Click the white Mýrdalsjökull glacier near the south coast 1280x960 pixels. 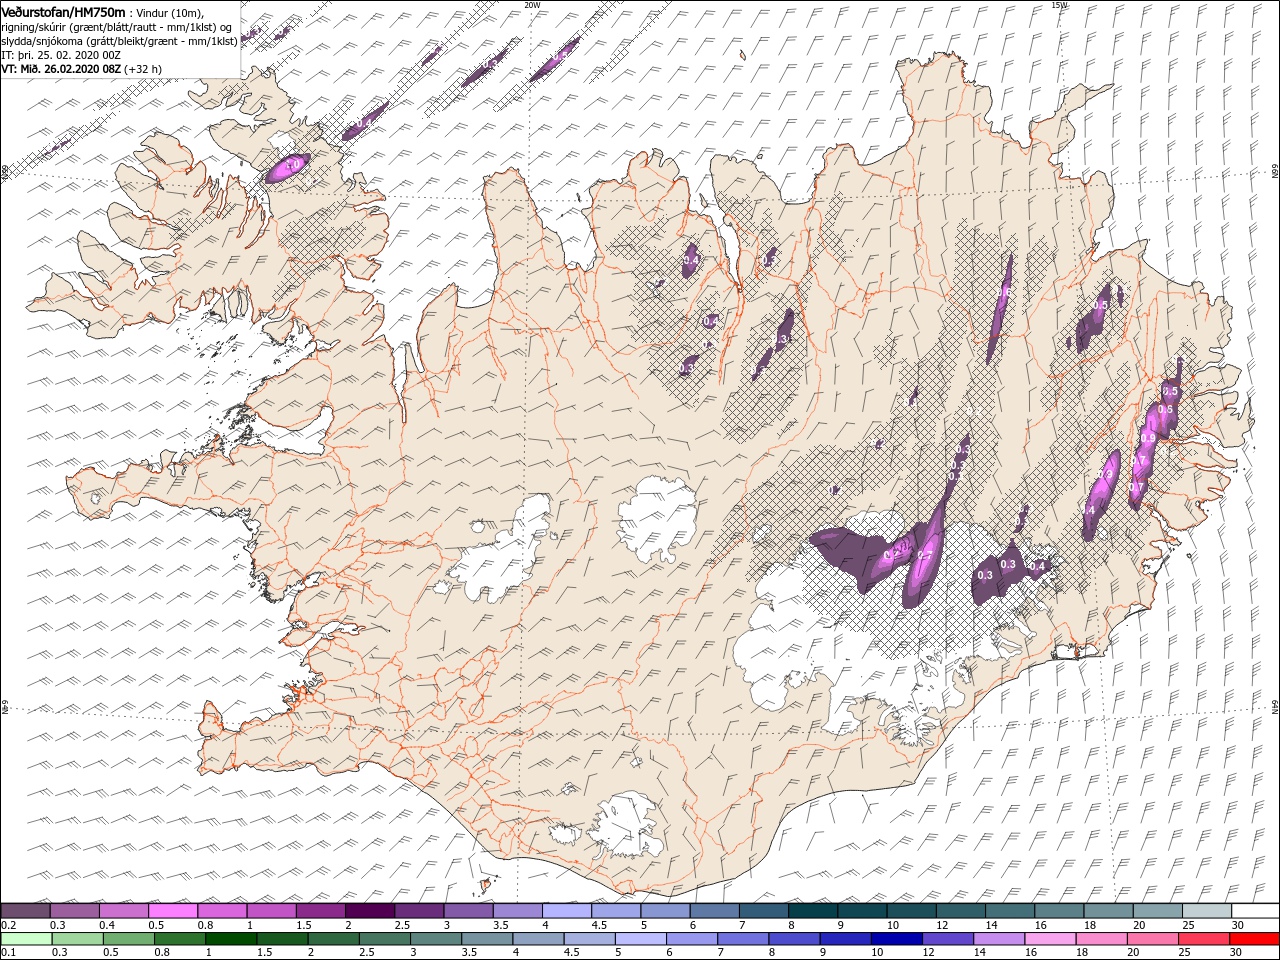(625, 824)
